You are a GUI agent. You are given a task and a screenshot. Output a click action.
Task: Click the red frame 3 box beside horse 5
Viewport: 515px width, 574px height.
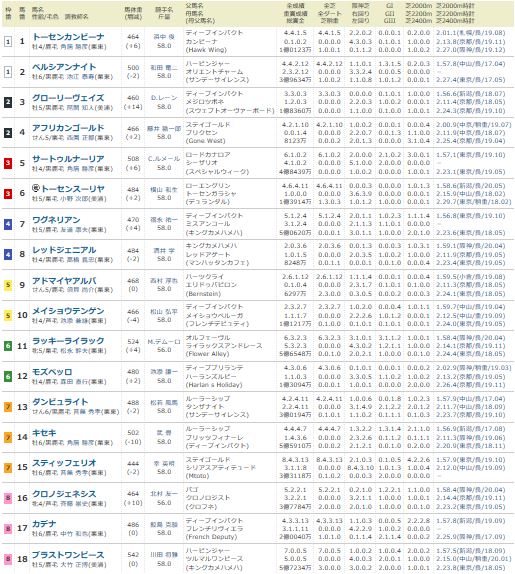click(8, 163)
